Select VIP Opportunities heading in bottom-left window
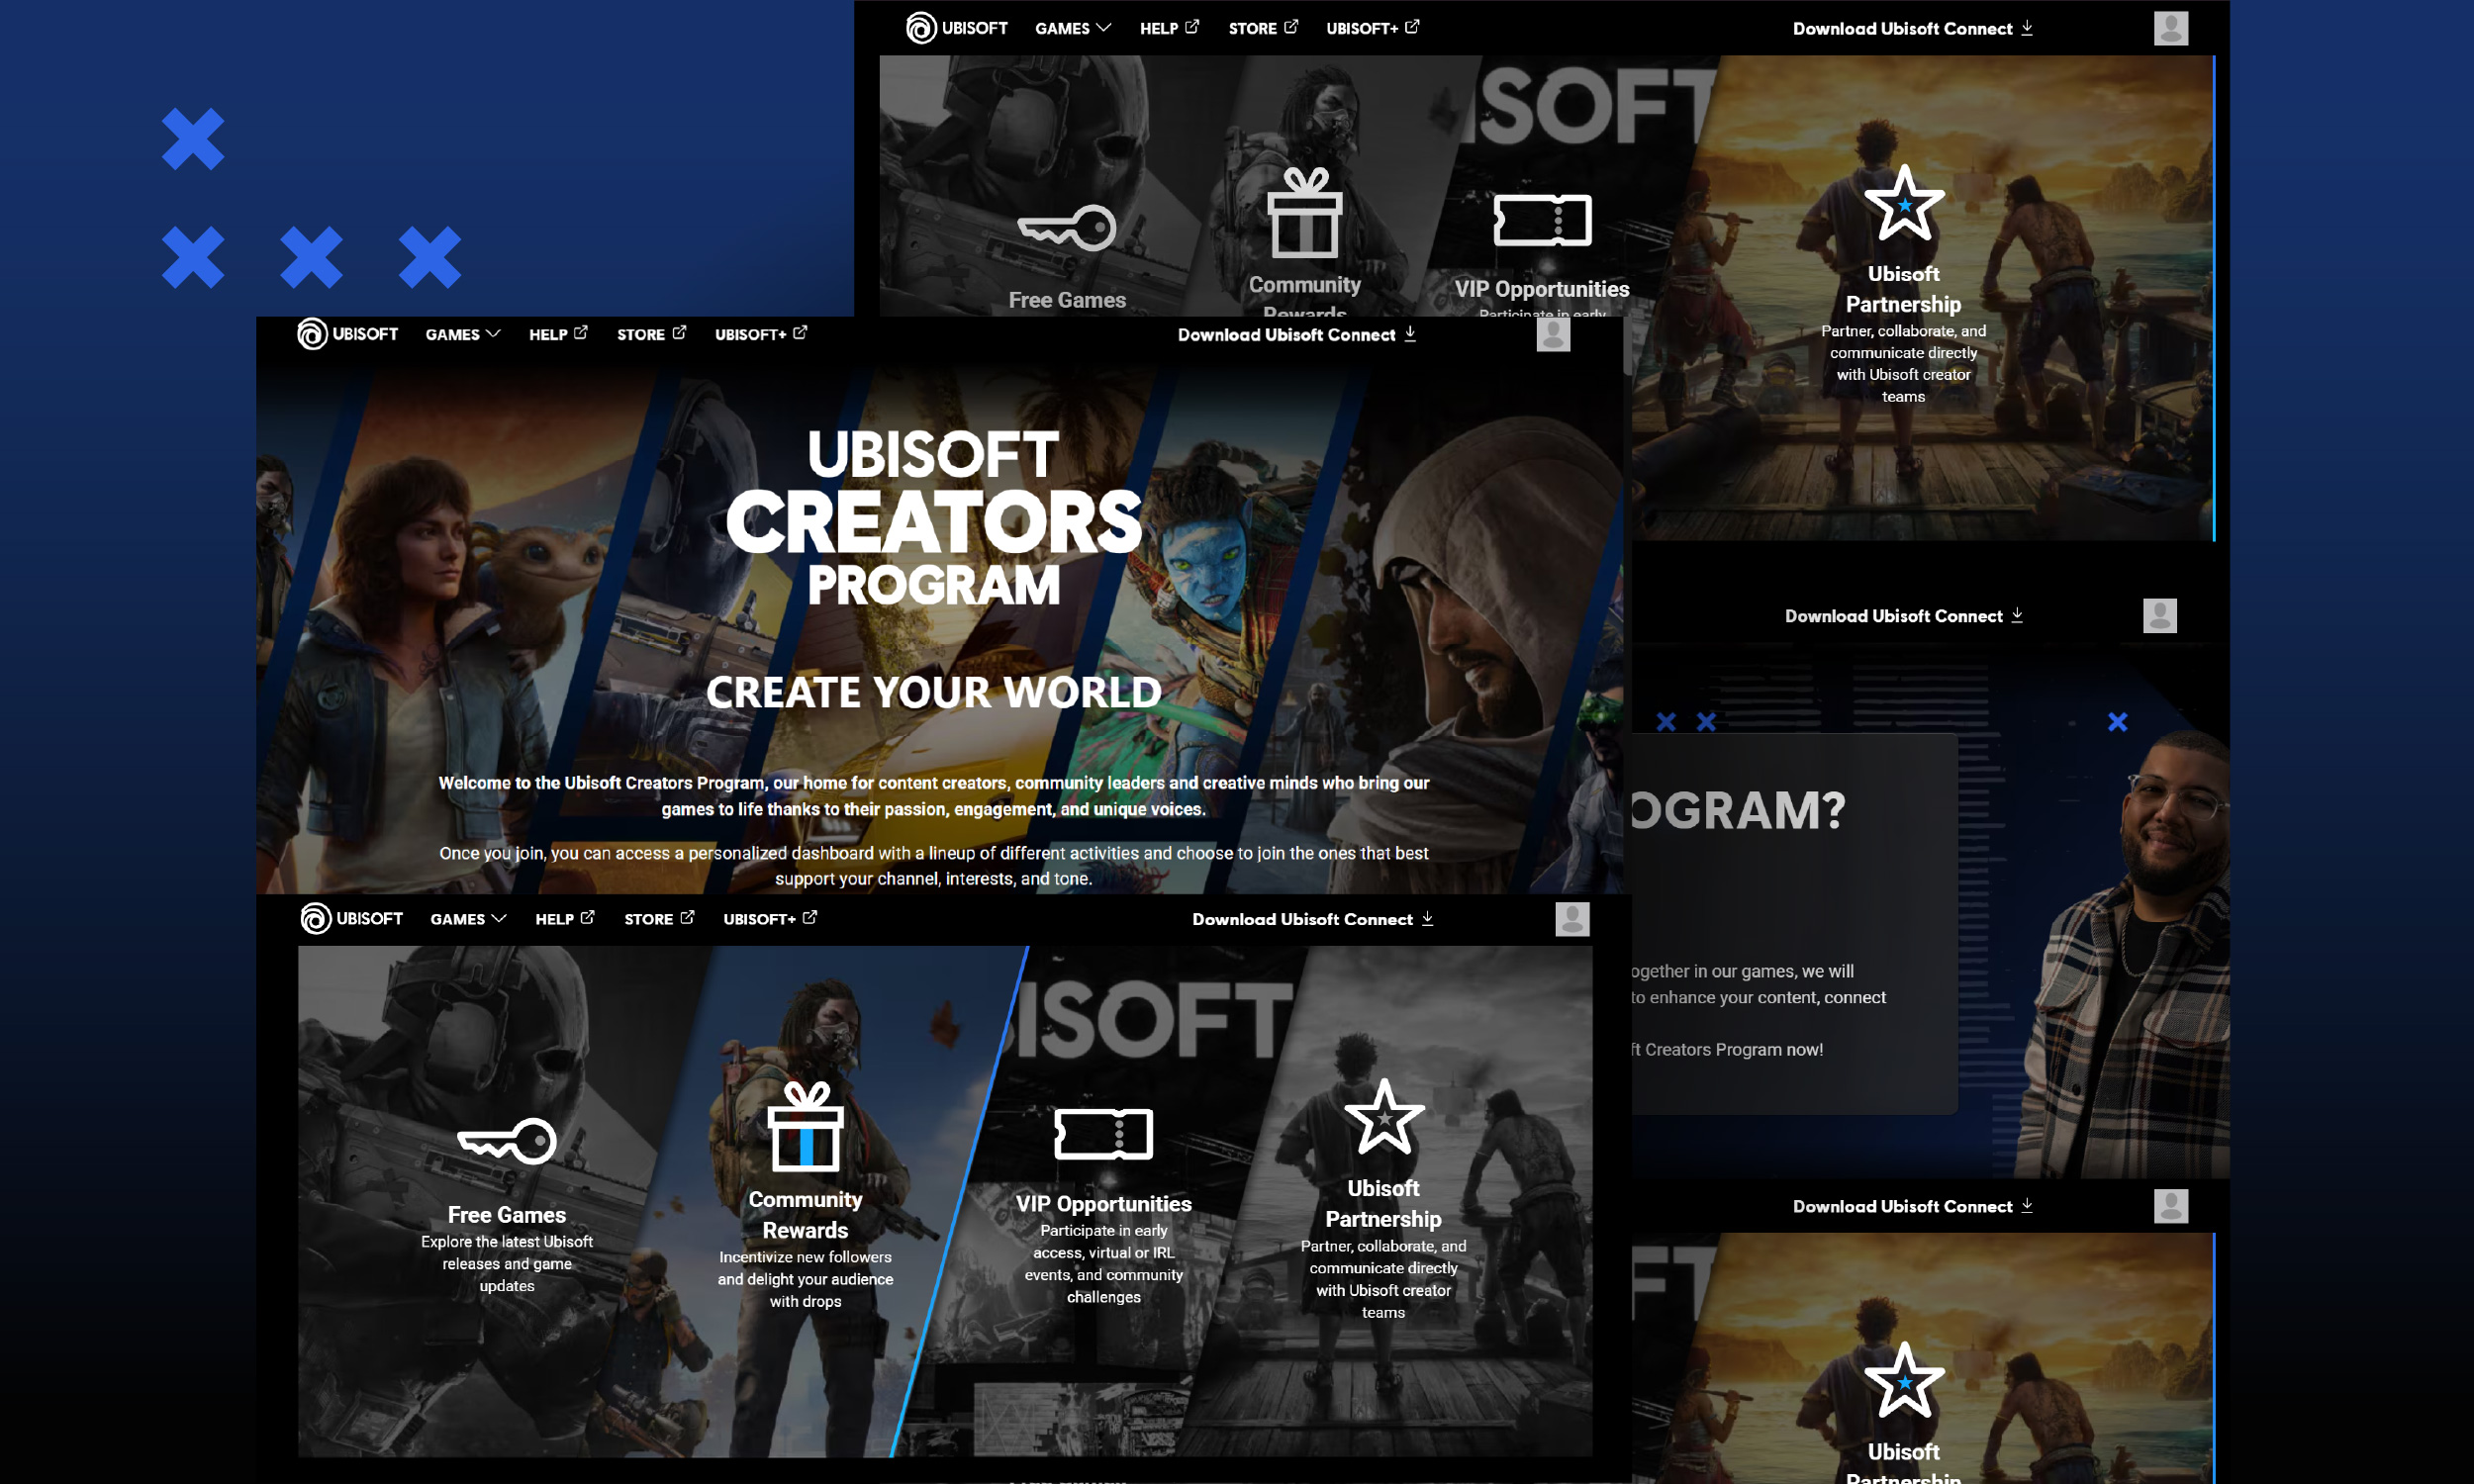This screenshot has height=1484, width=2474. point(1103,1203)
